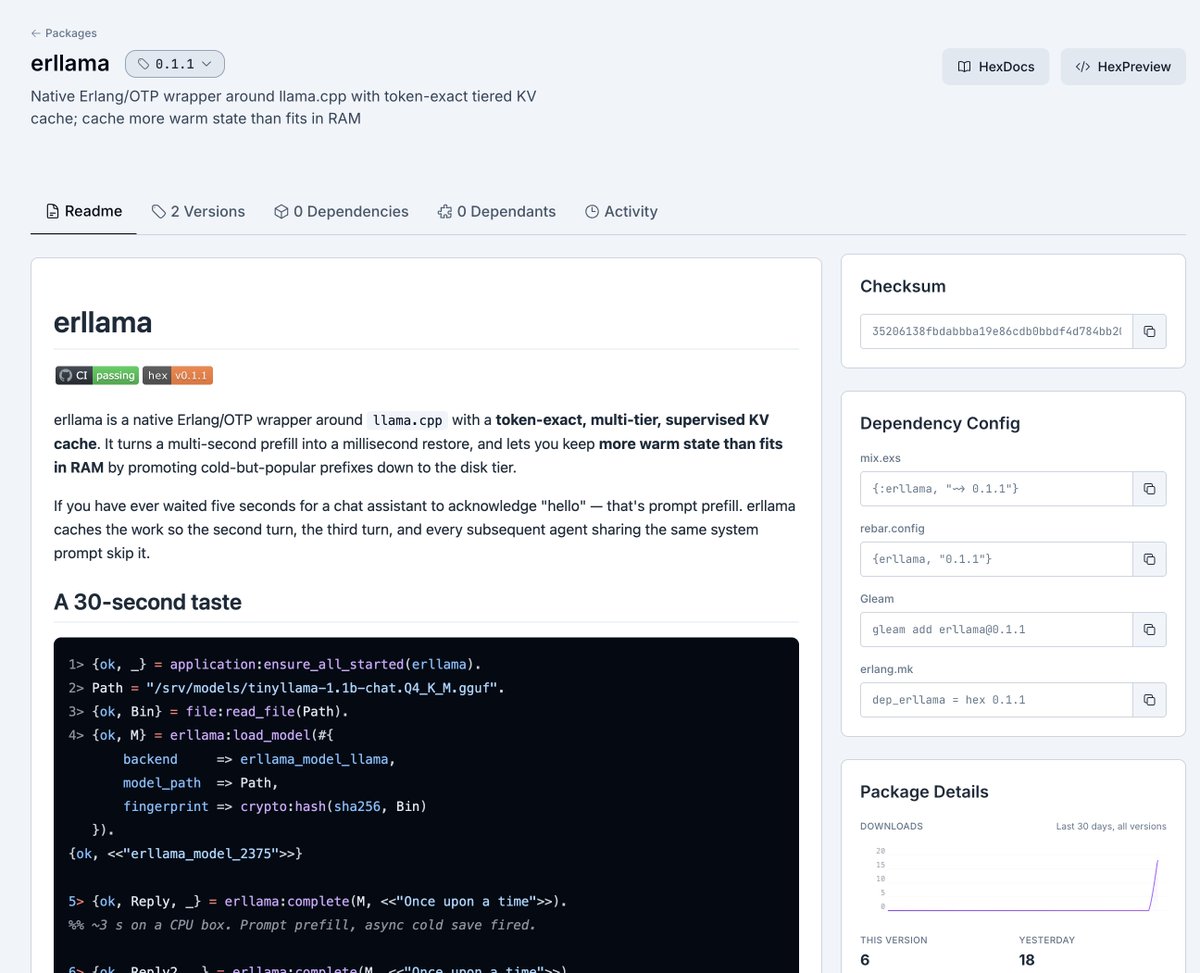
Task: Open HexDocs documentation button
Action: [995, 67]
